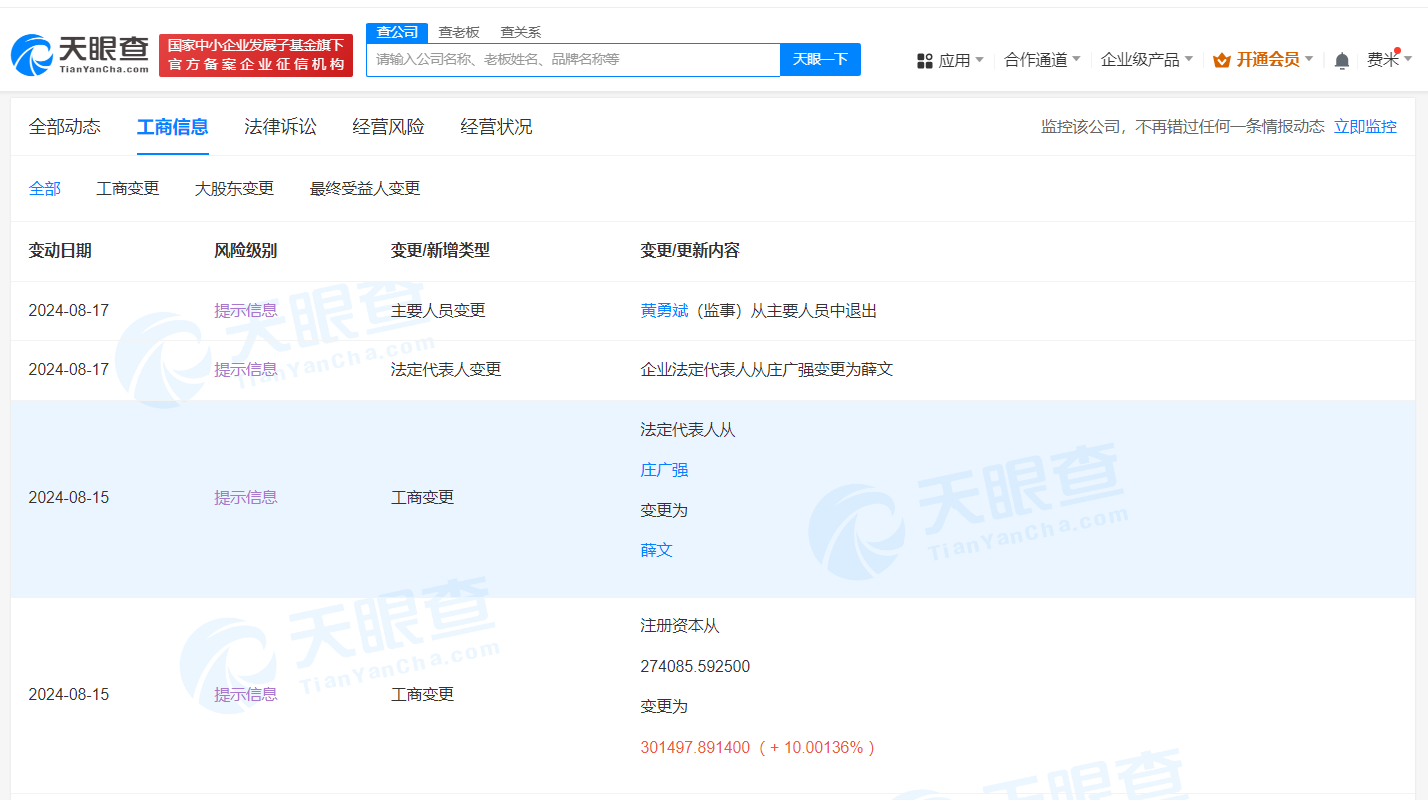Click the 立即监控 link
The image size is (1428, 800).
1365,127
